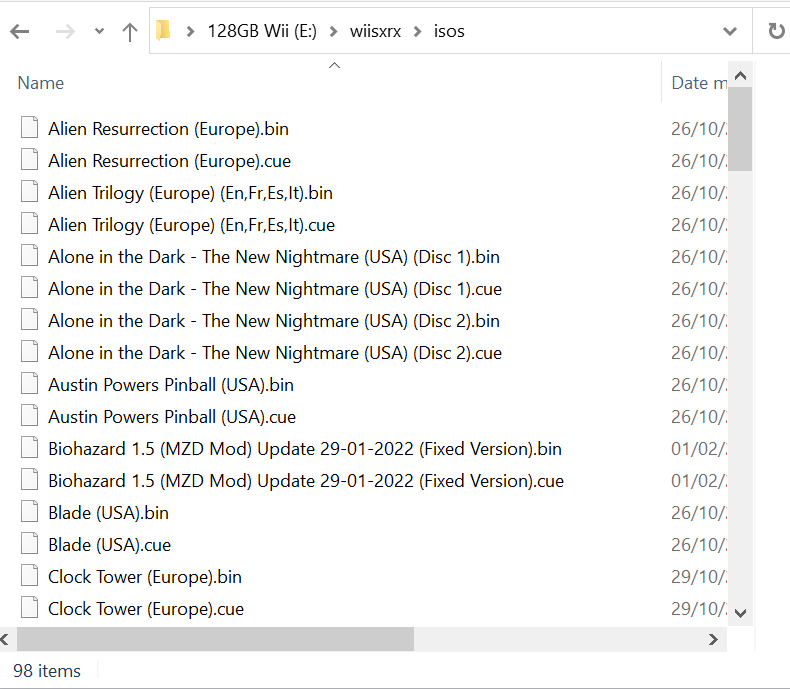
Task: Open the recent locations dropdown chevron
Action: (99, 31)
